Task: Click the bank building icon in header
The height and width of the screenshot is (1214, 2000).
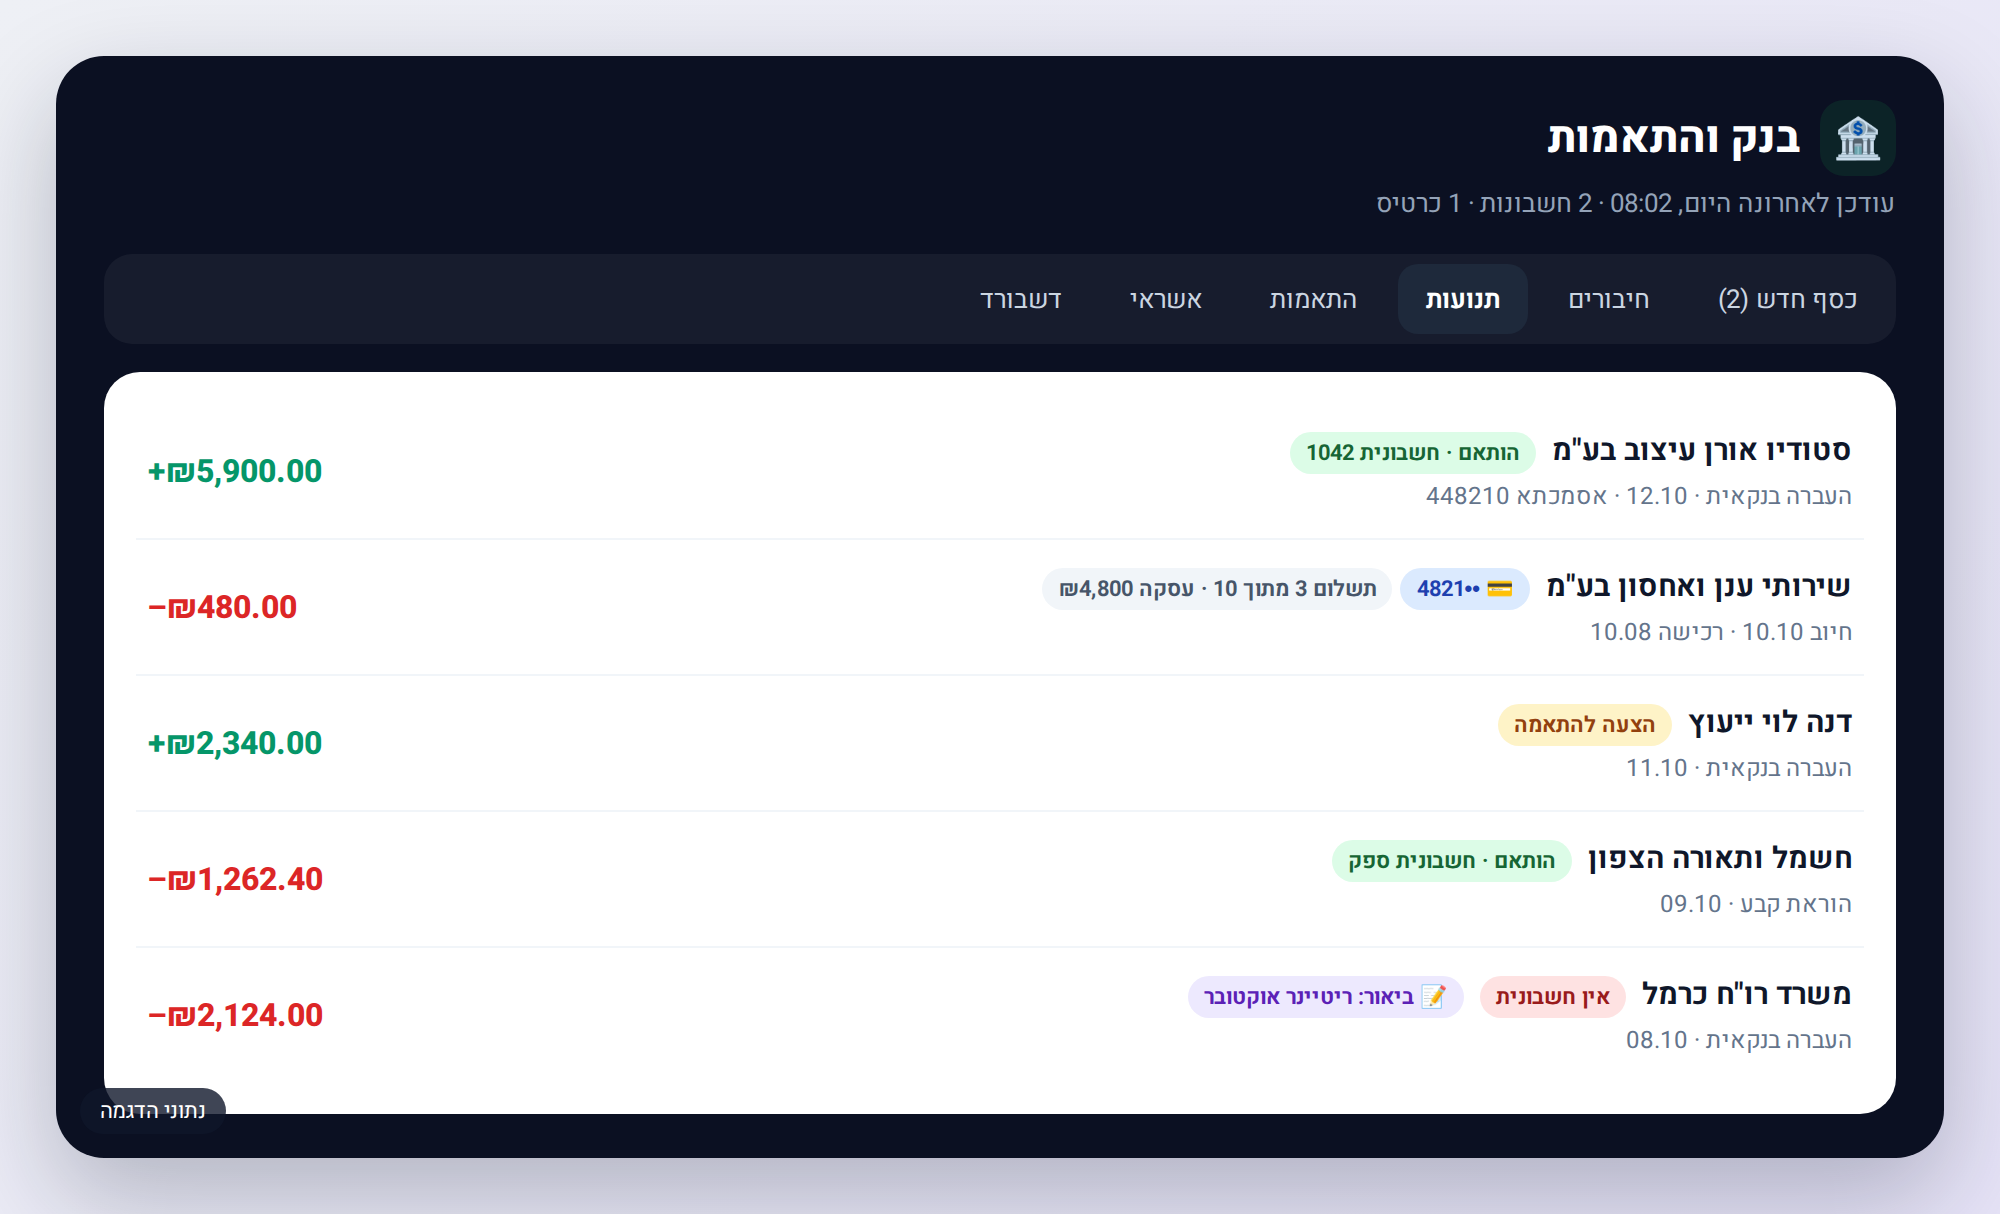Action: point(1857,138)
